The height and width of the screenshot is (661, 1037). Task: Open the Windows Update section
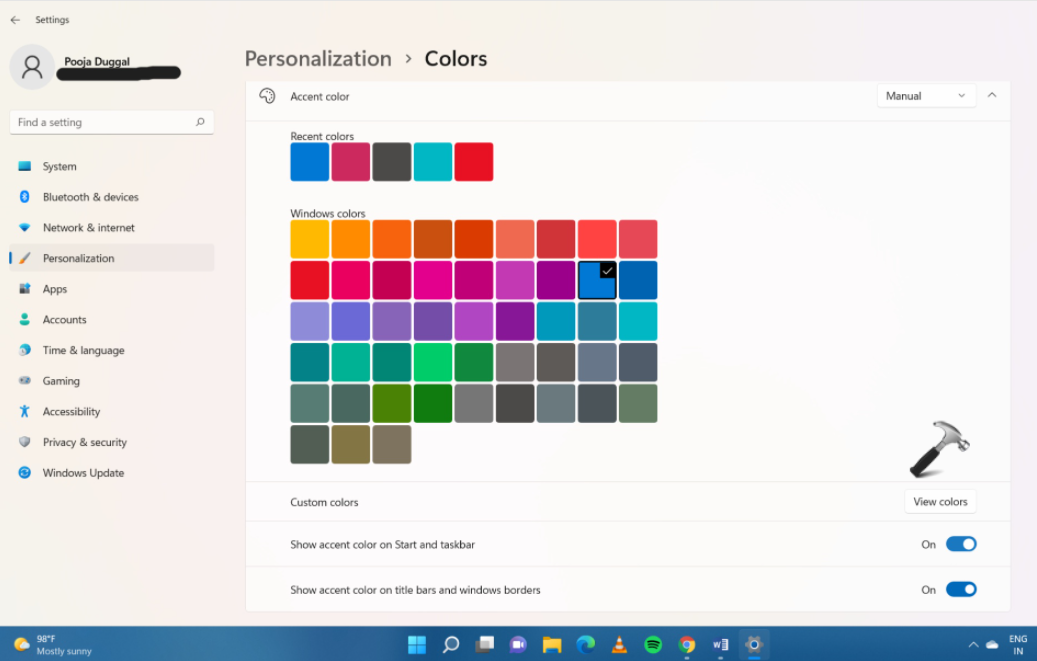[x=83, y=473]
